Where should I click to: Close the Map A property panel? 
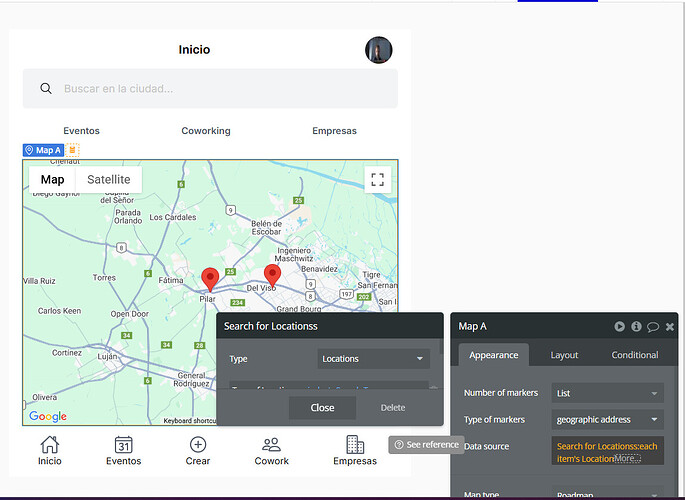pos(670,327)
